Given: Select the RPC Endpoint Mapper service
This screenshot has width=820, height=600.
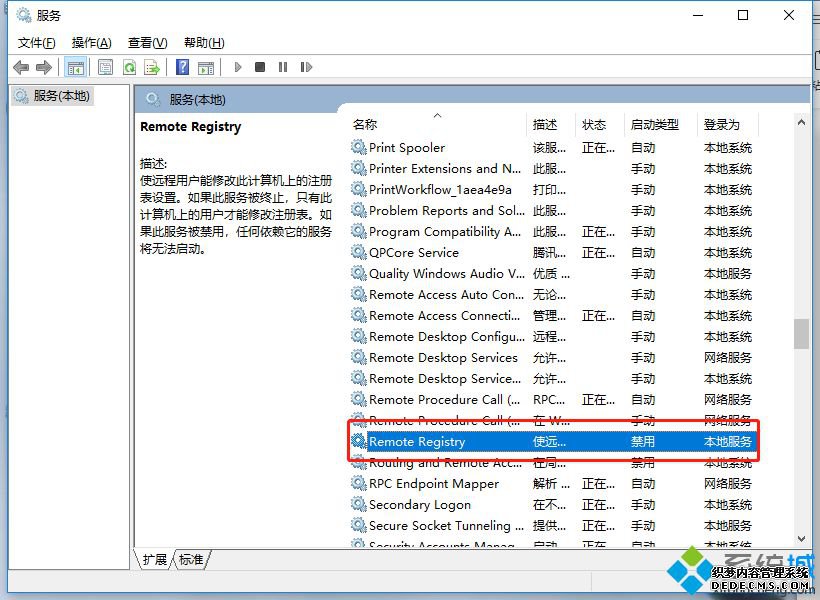Looking at the screenshot, I should coord(553,483).
